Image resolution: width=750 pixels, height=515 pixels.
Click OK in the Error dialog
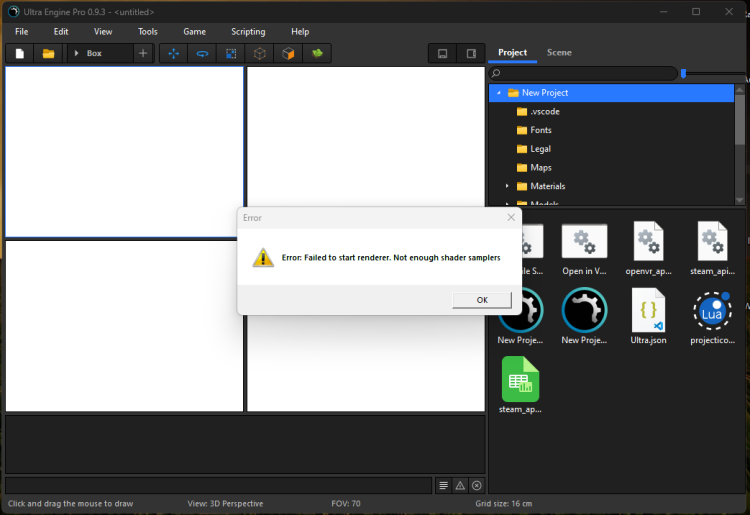pos(481,300)
